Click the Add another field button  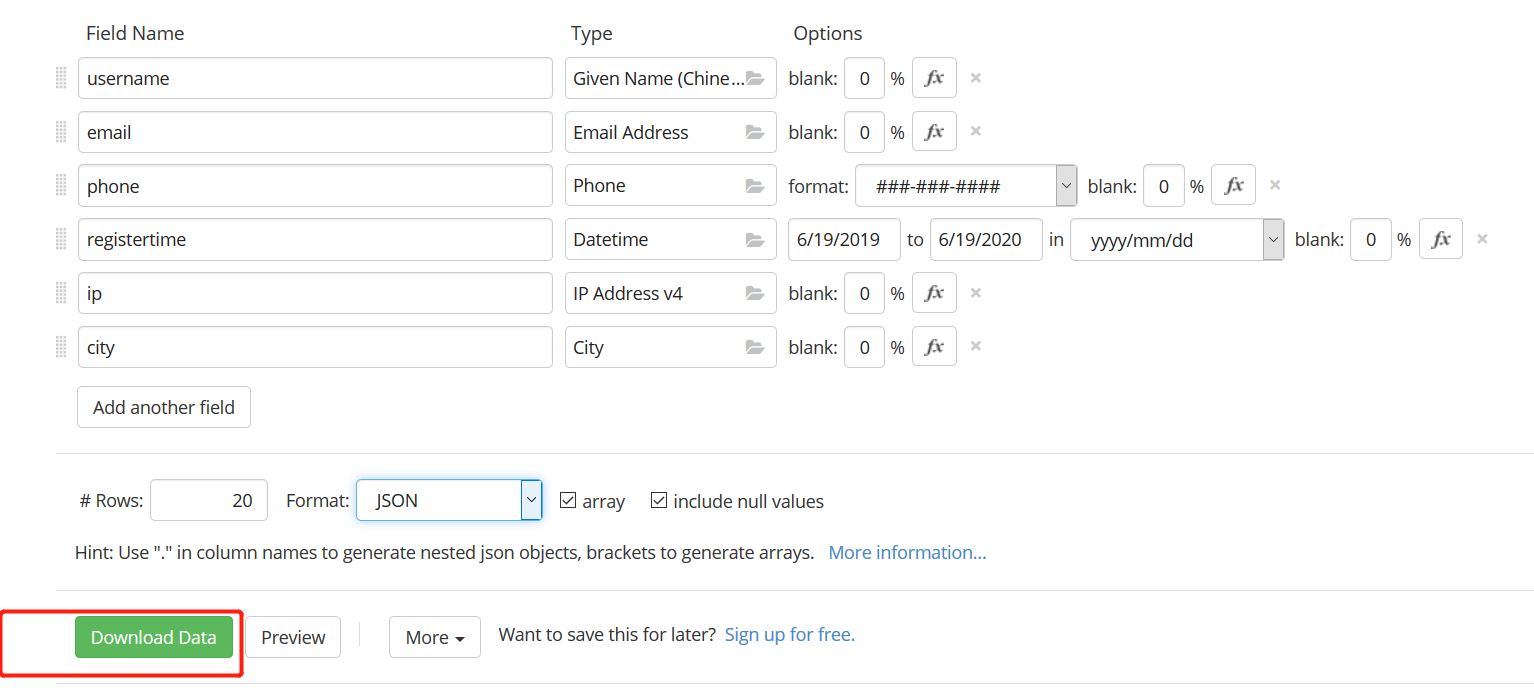point(164,407)
